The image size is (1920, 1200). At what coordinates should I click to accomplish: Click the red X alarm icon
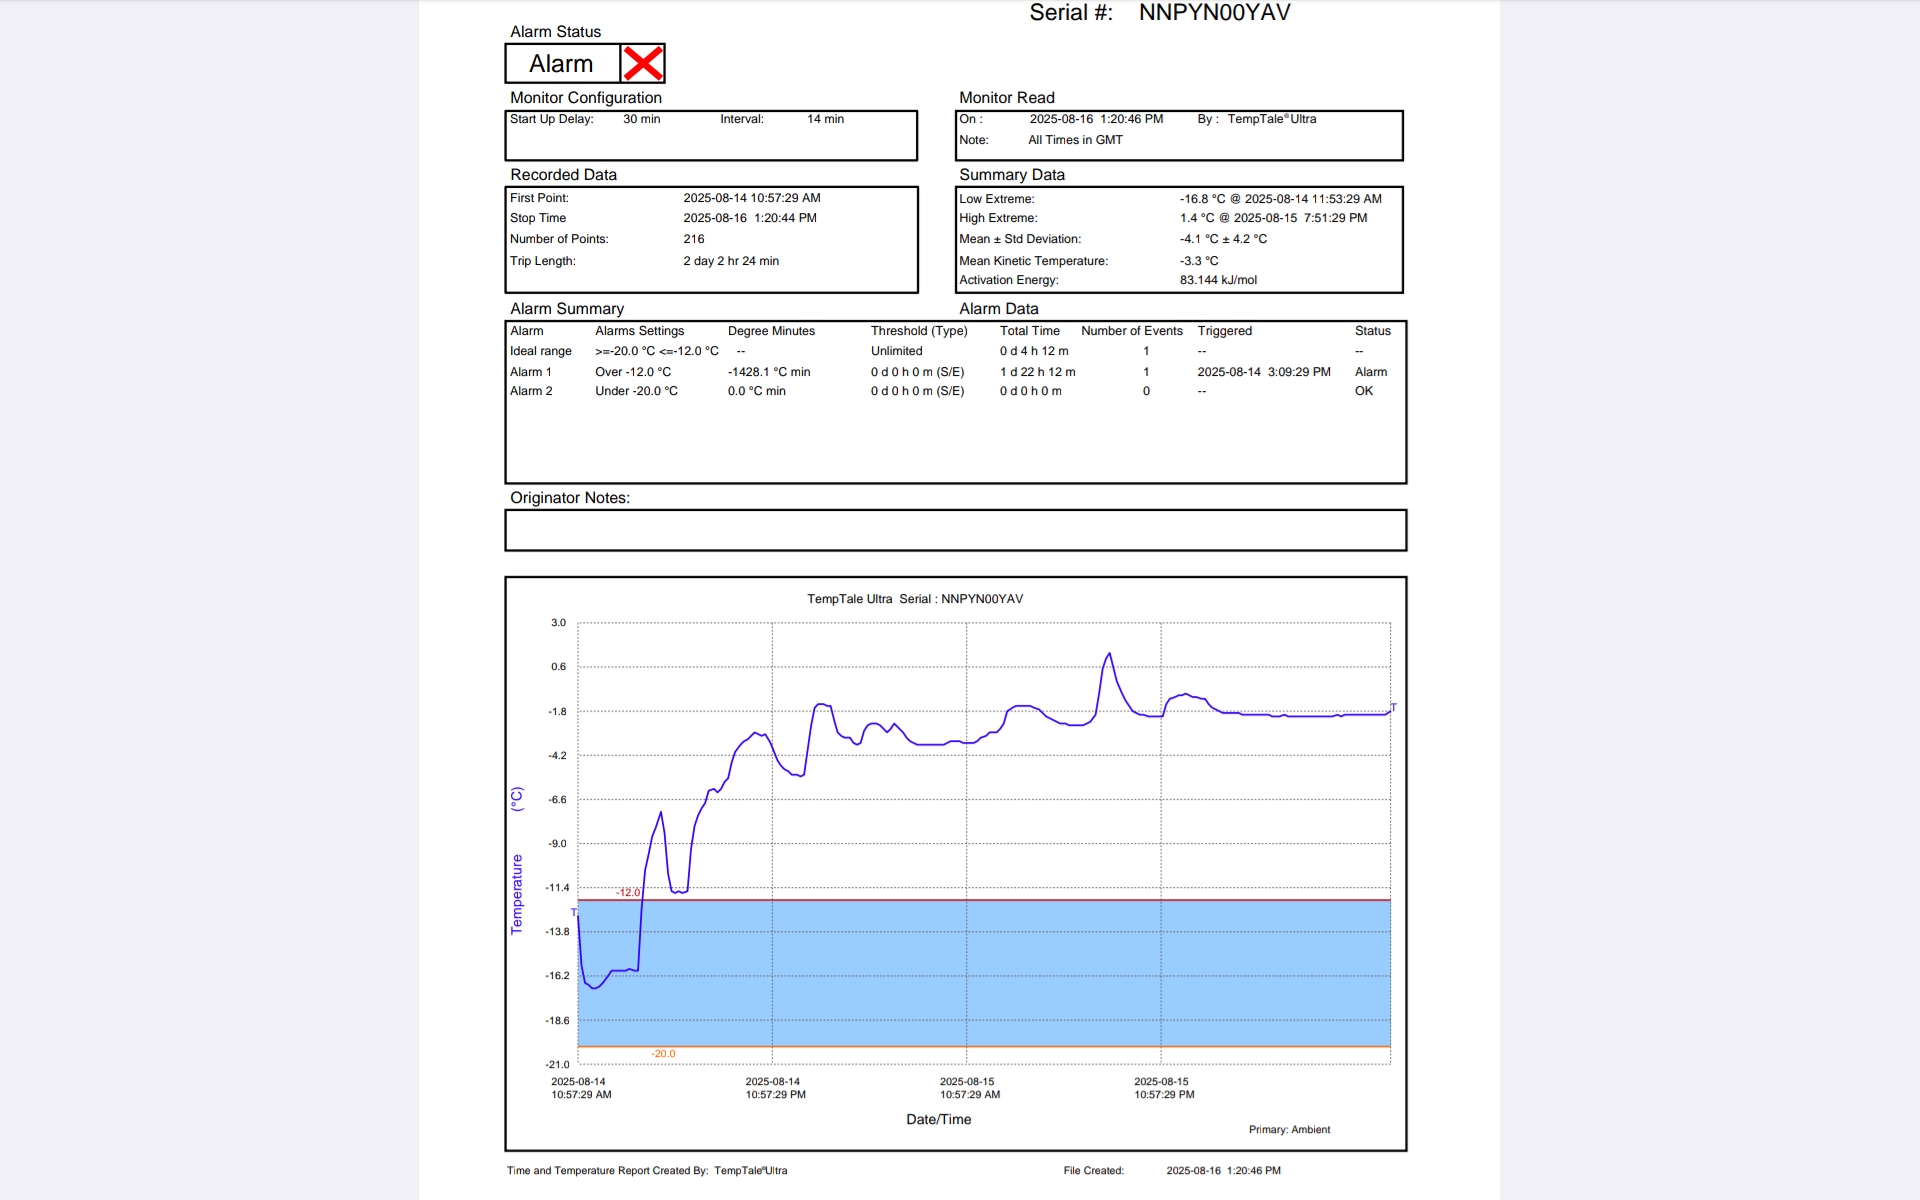[x=642, y=63]
